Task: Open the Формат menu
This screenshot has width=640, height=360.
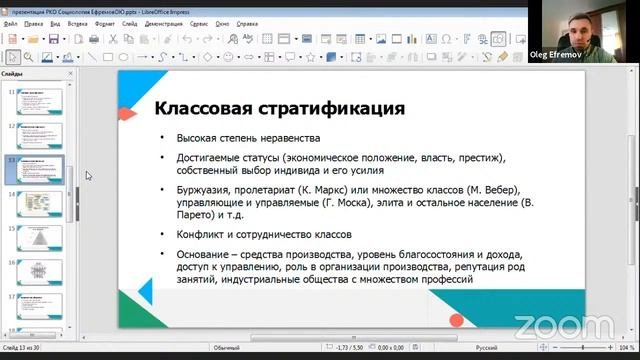Action: click(x=105, y=24)
